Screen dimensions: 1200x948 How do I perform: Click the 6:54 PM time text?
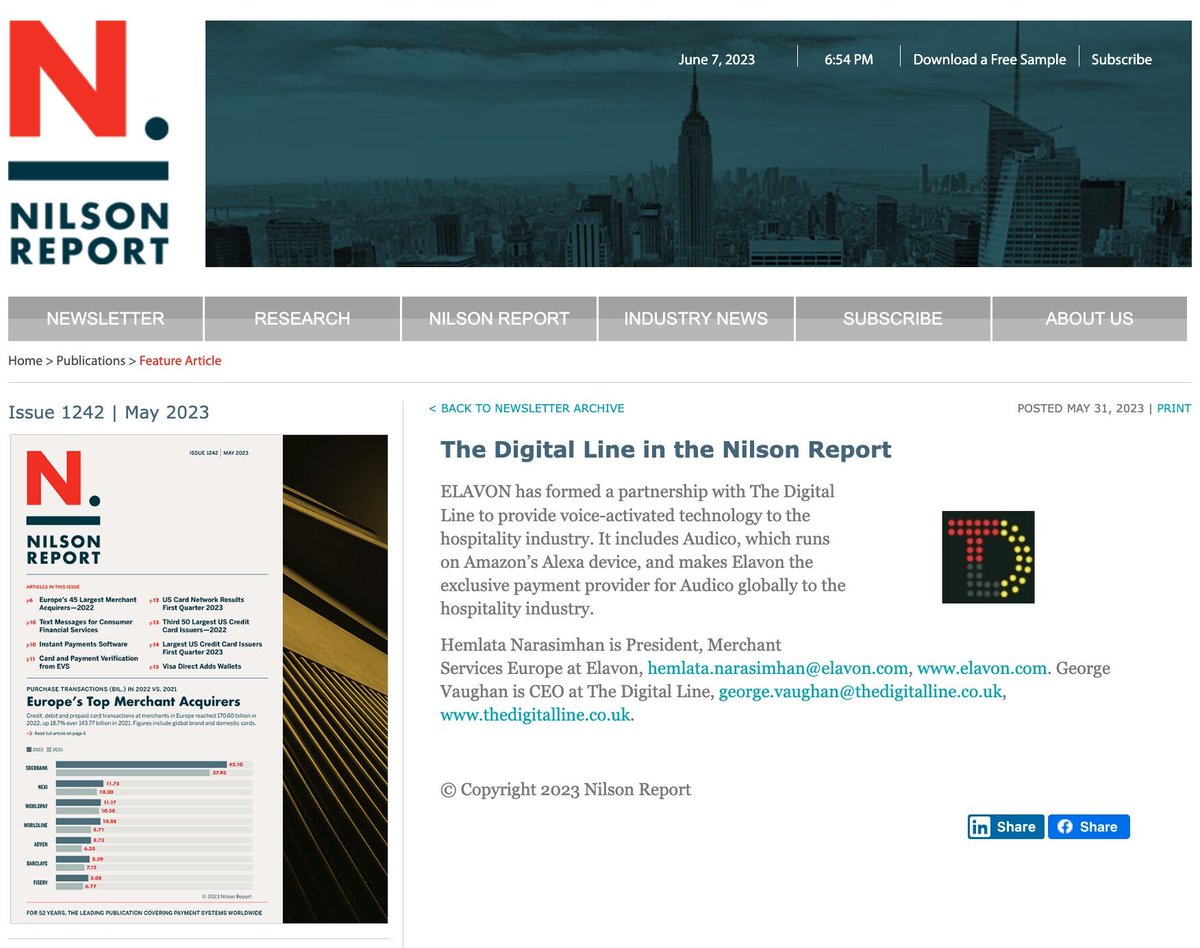[849, 59]
